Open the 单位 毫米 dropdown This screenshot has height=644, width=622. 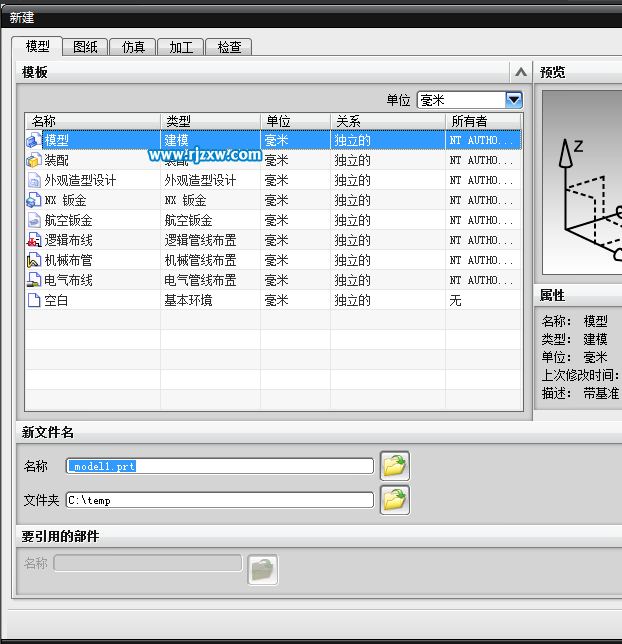(x=514, y=100)
